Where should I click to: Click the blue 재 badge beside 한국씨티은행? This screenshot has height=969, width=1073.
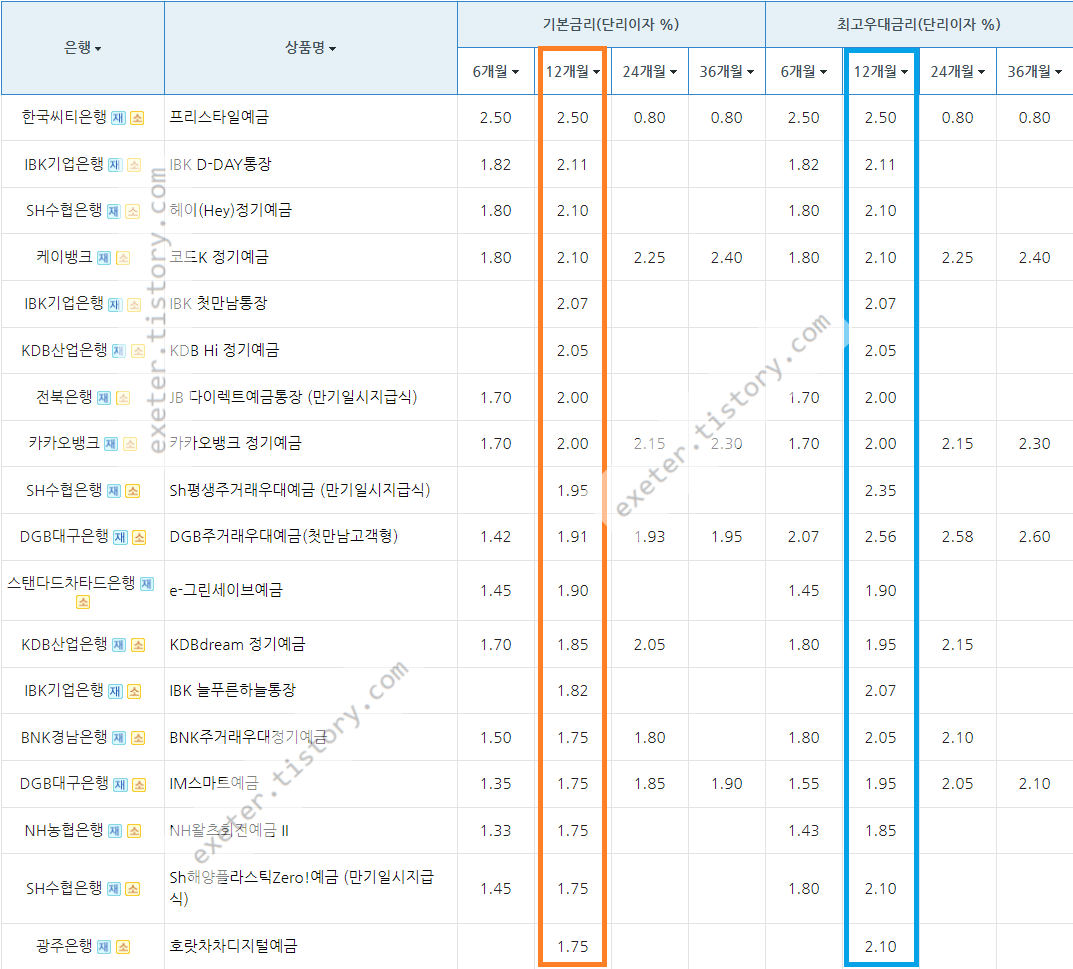118,118
